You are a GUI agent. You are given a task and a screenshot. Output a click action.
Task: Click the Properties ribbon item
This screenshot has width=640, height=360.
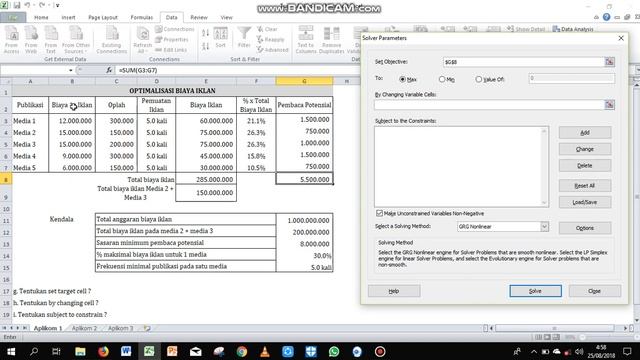pyautogui.click(x=172, y=40)
